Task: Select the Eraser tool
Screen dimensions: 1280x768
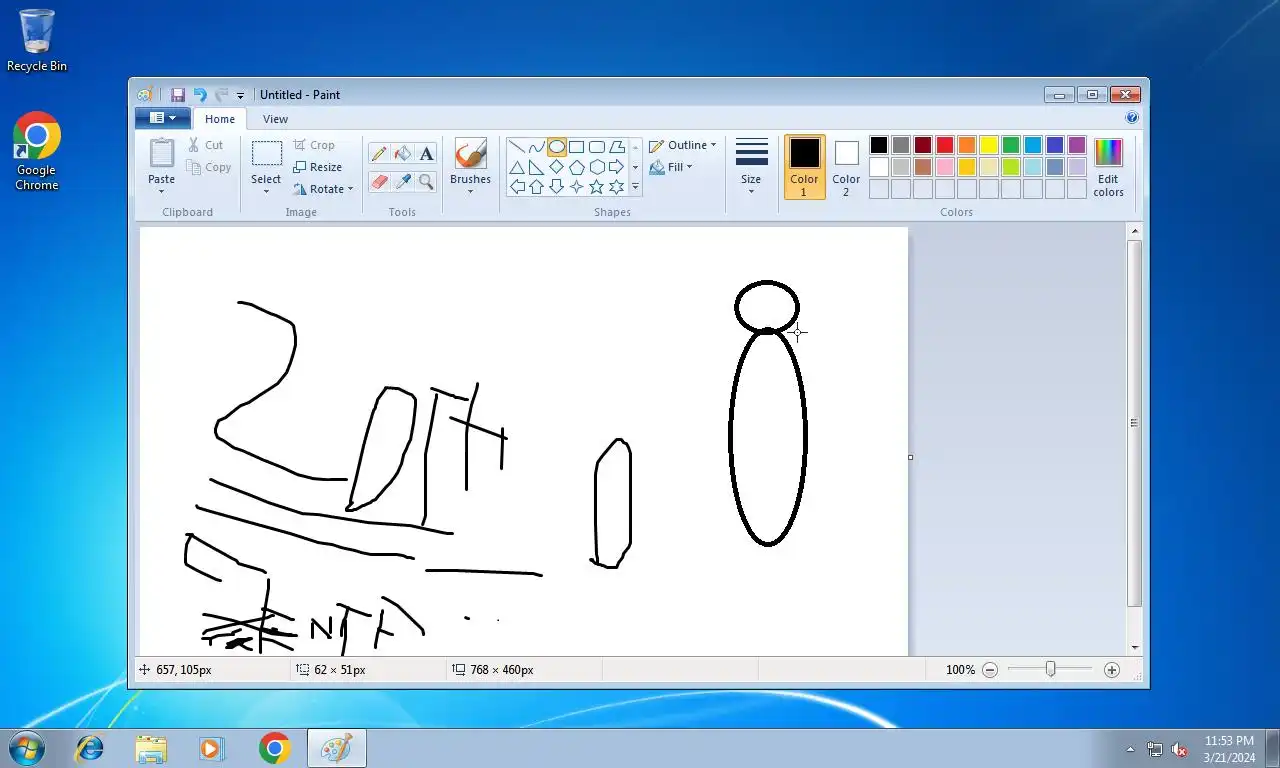Action: (379, 181)
